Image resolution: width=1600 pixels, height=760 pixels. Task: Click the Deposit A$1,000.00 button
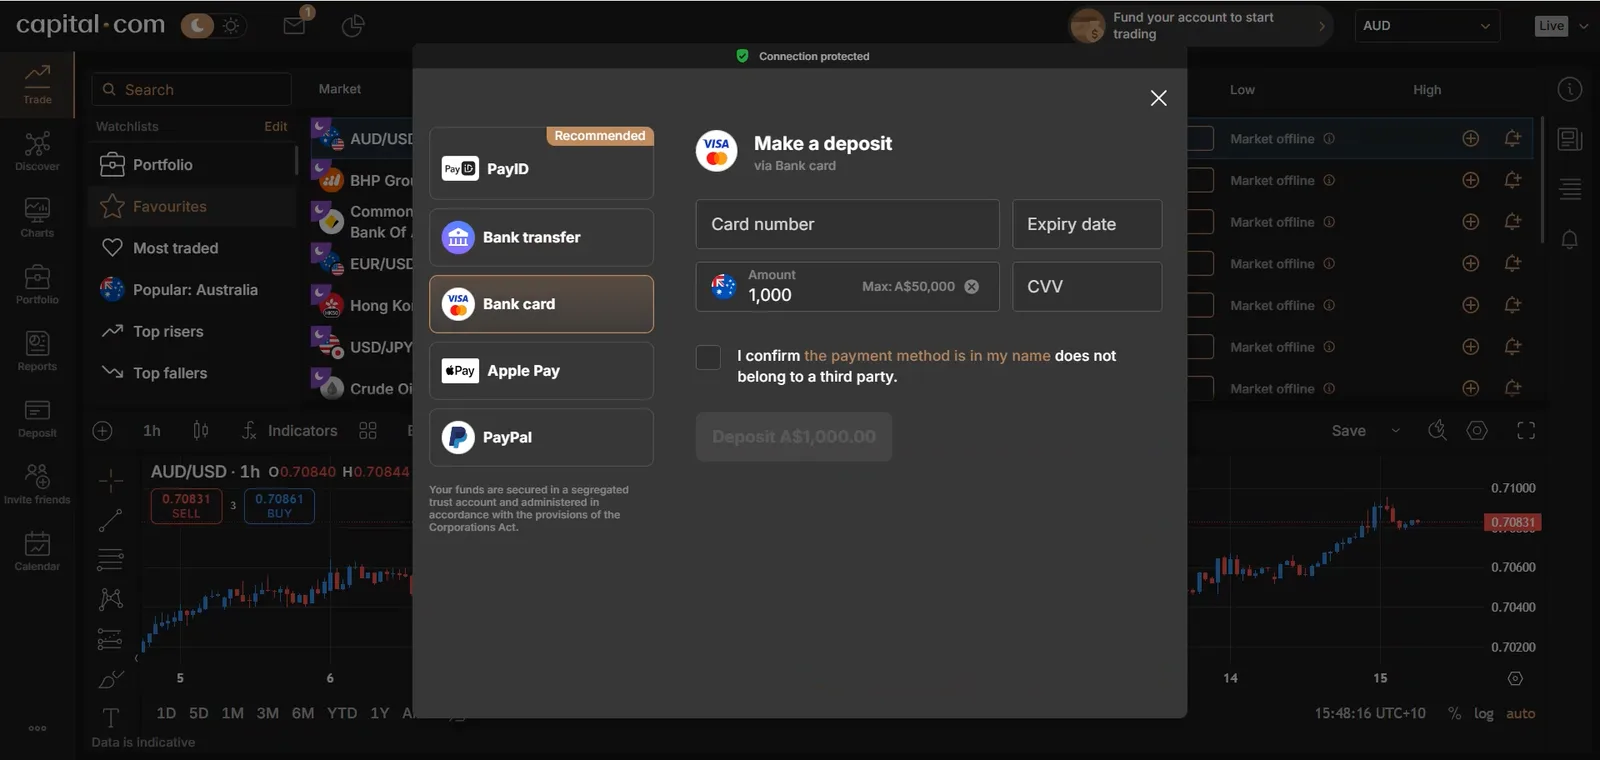tap(794, 437)
